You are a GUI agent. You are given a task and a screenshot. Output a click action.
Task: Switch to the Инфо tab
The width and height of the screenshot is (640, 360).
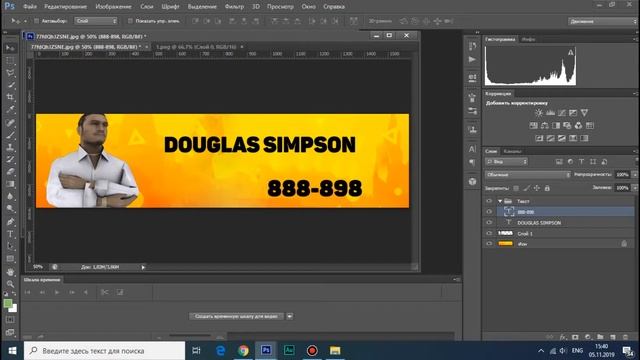[x=529, y=40]
